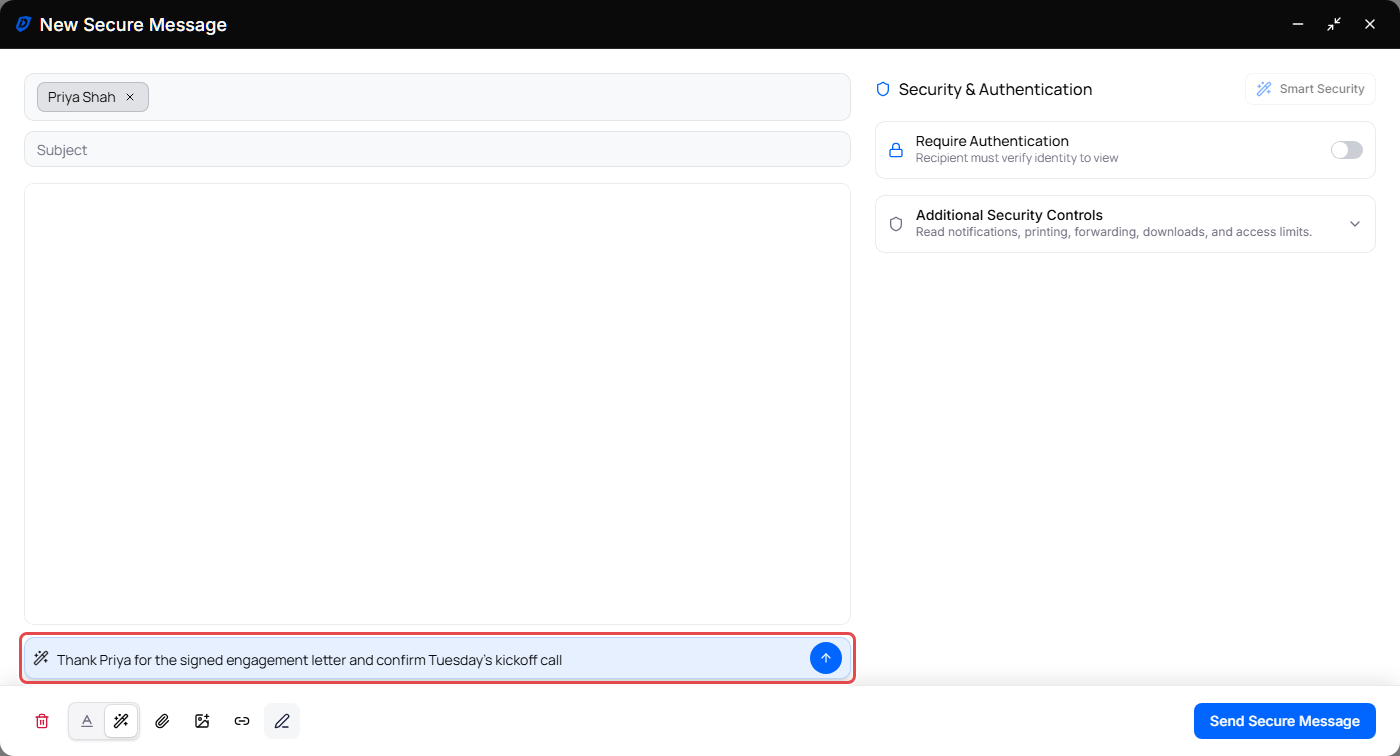The image size is (1400, 756).
Task: Click the 'New Secure Message' title text
Action: click(133, 25)
